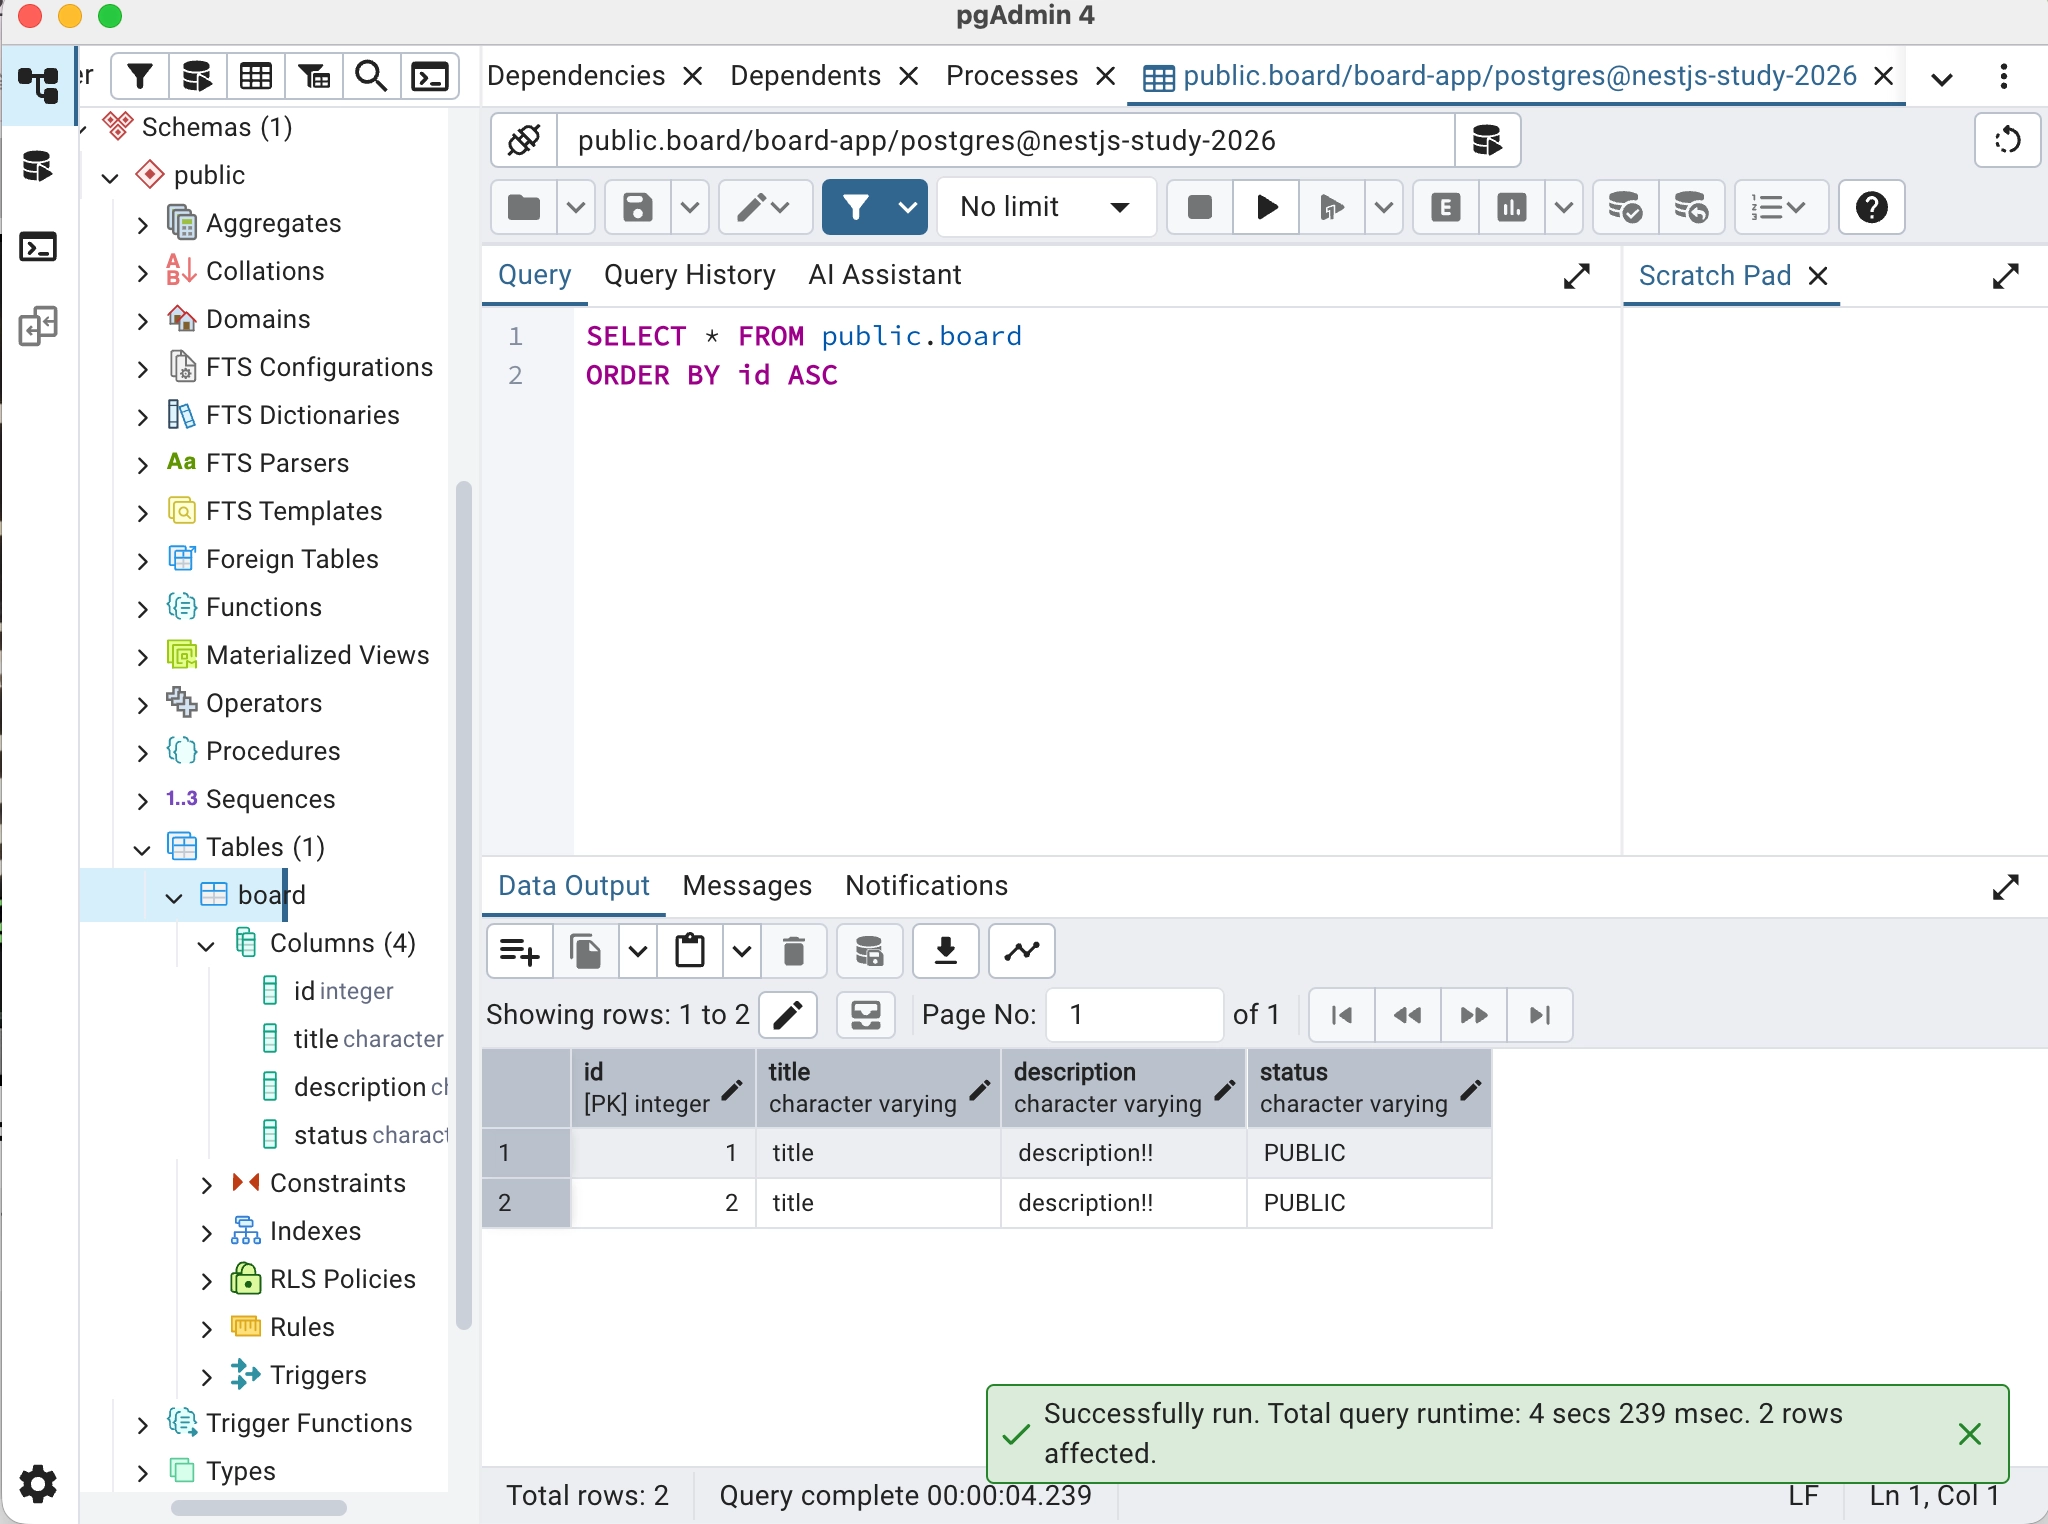Save the query file with the disk icon

point(638,207)
